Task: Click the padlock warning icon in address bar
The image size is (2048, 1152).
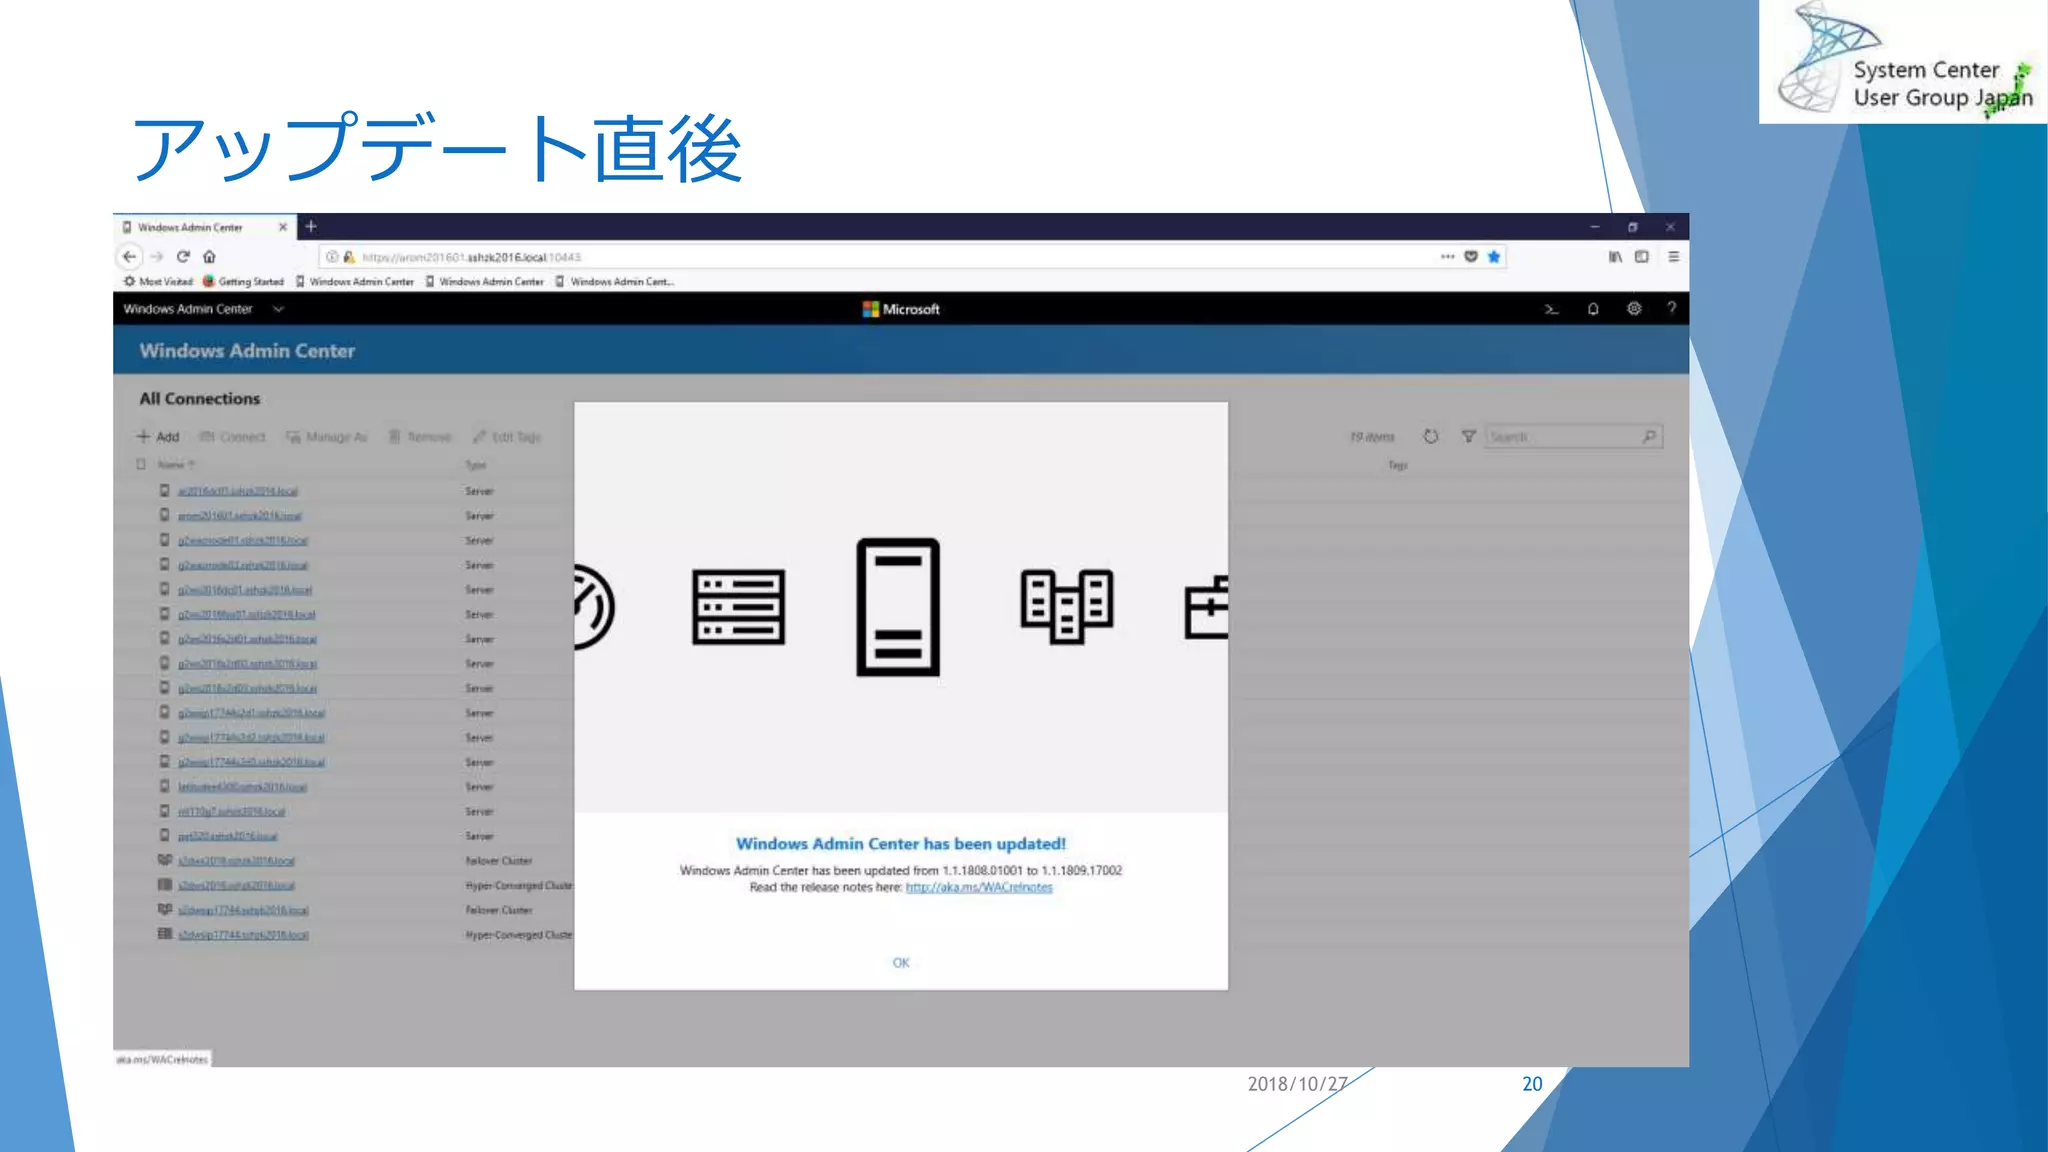Action: [x=349, y=257]
